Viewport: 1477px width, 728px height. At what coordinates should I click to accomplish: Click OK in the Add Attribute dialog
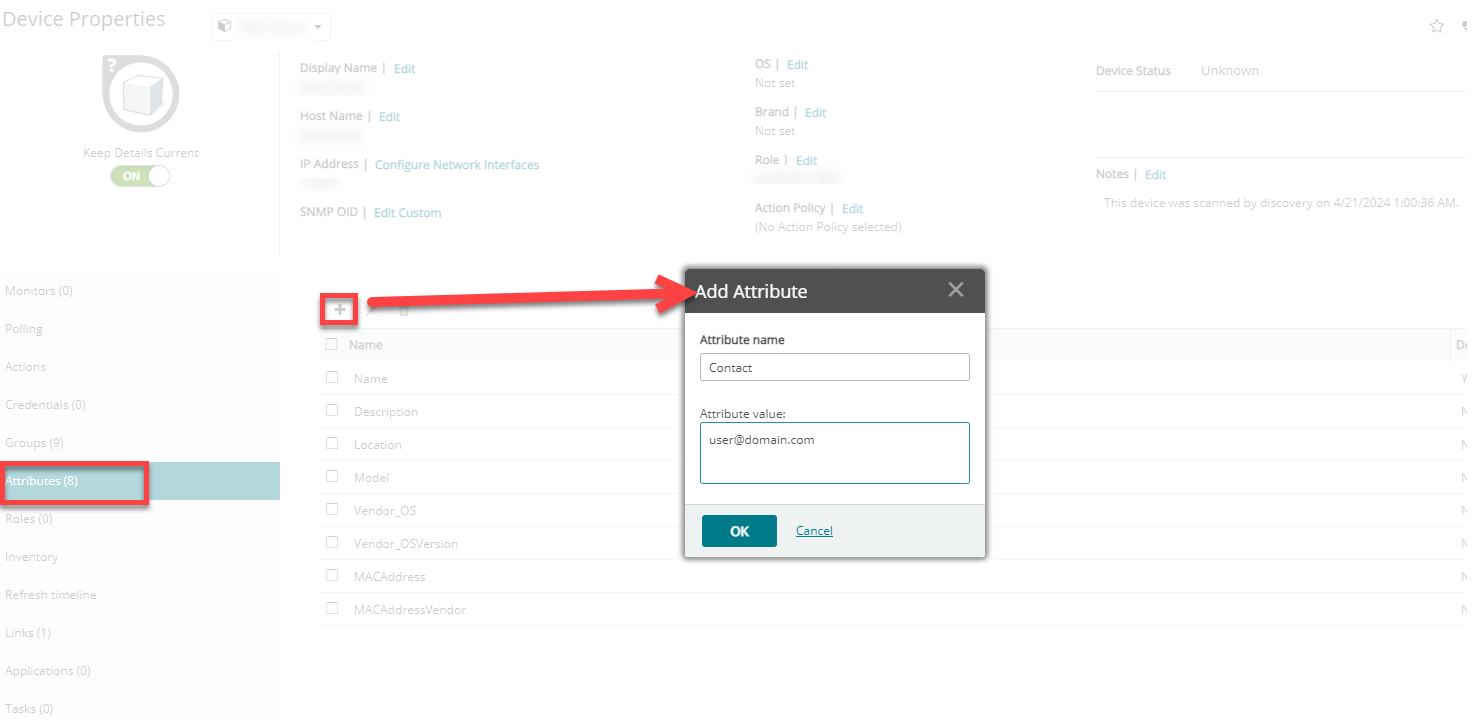[x=739, y=531]
